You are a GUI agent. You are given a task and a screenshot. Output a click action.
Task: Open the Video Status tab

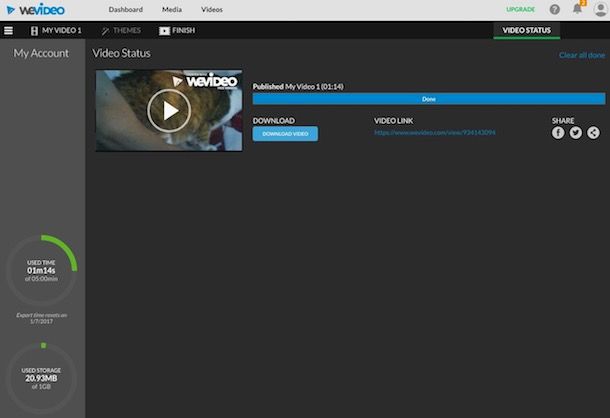point(526,31)
